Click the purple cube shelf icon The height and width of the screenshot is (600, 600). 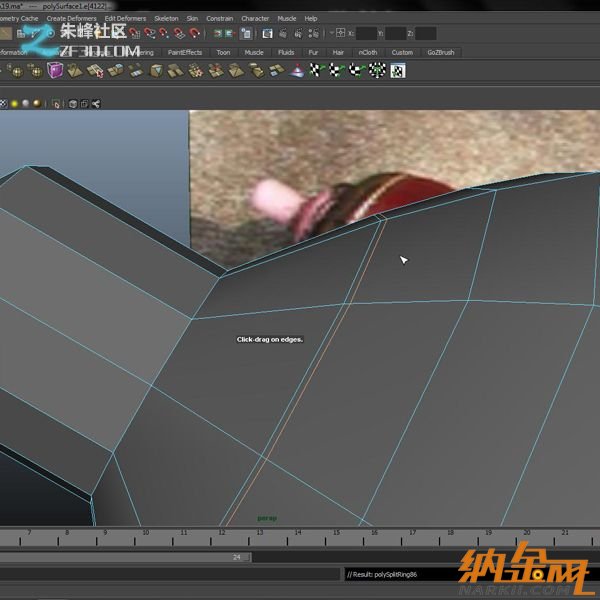pos(56,70)
